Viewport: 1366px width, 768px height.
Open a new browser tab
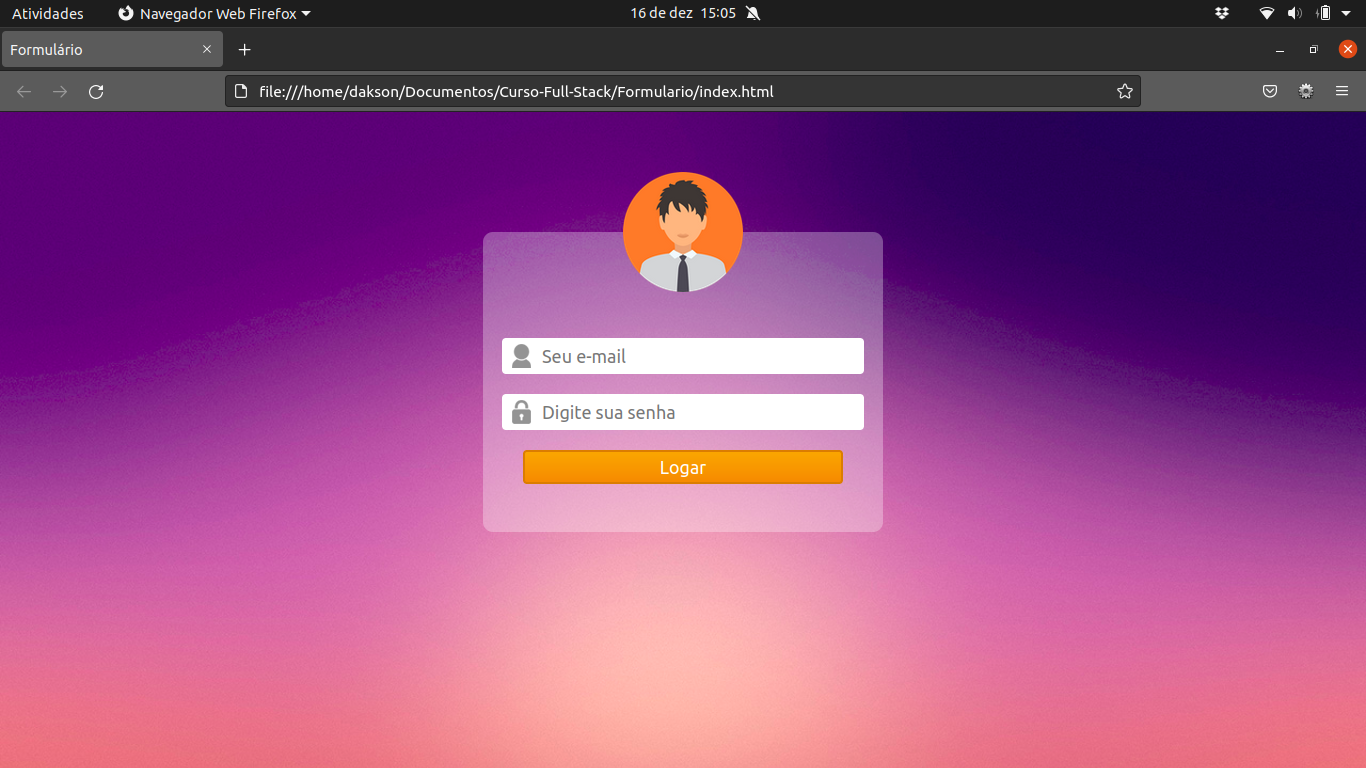click(244, 48)
